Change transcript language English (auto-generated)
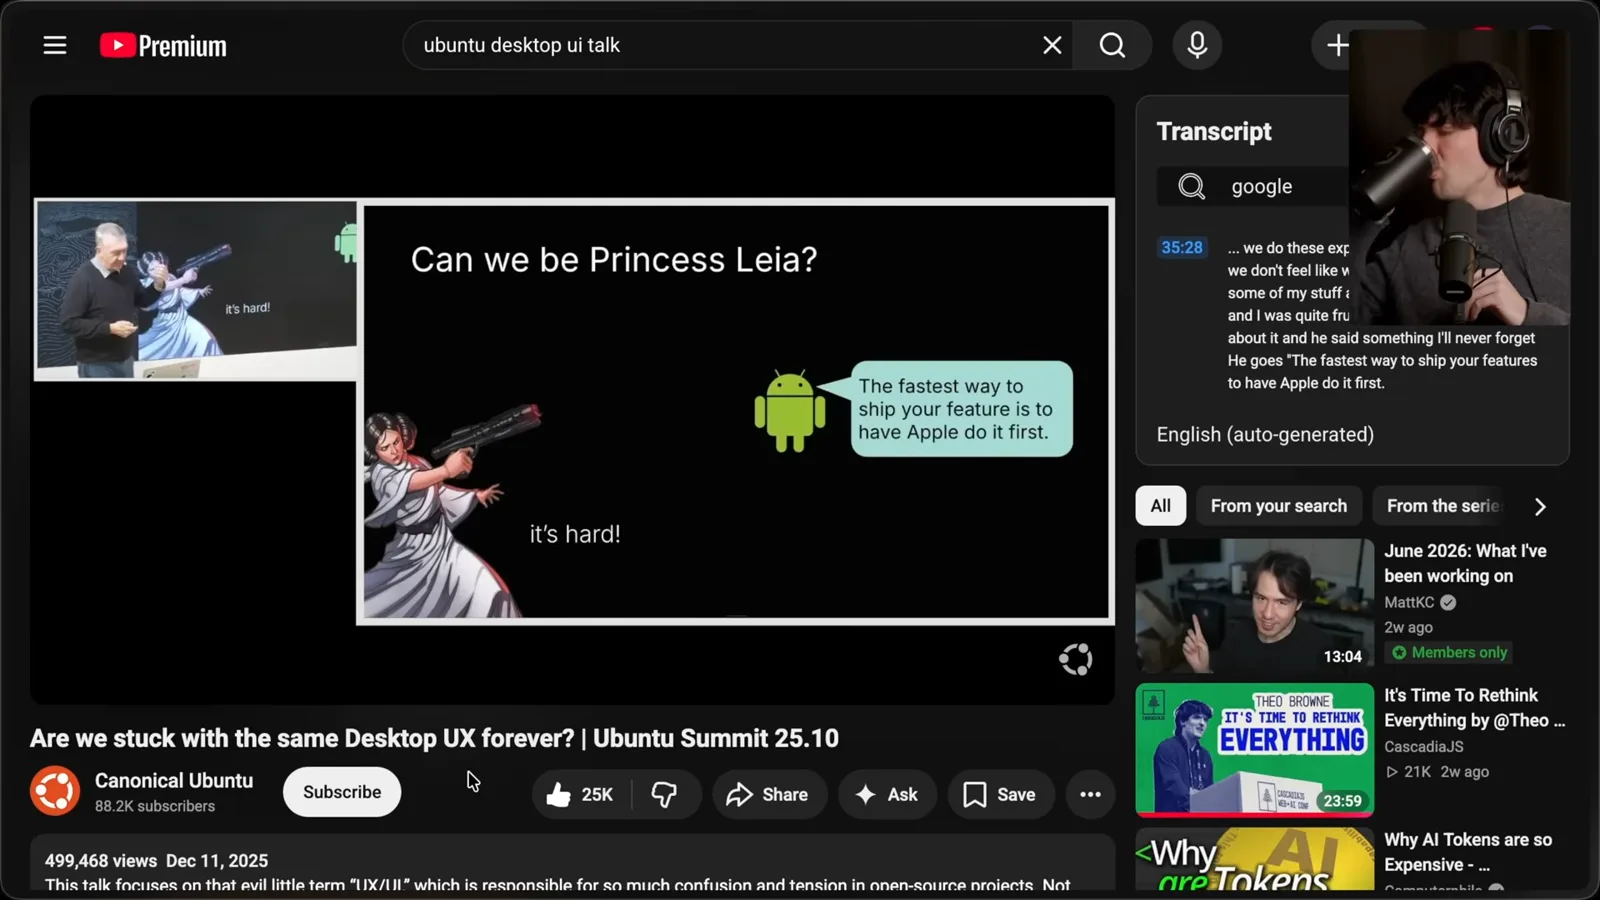1600x900 pixels. click(x=1265, y=434)
